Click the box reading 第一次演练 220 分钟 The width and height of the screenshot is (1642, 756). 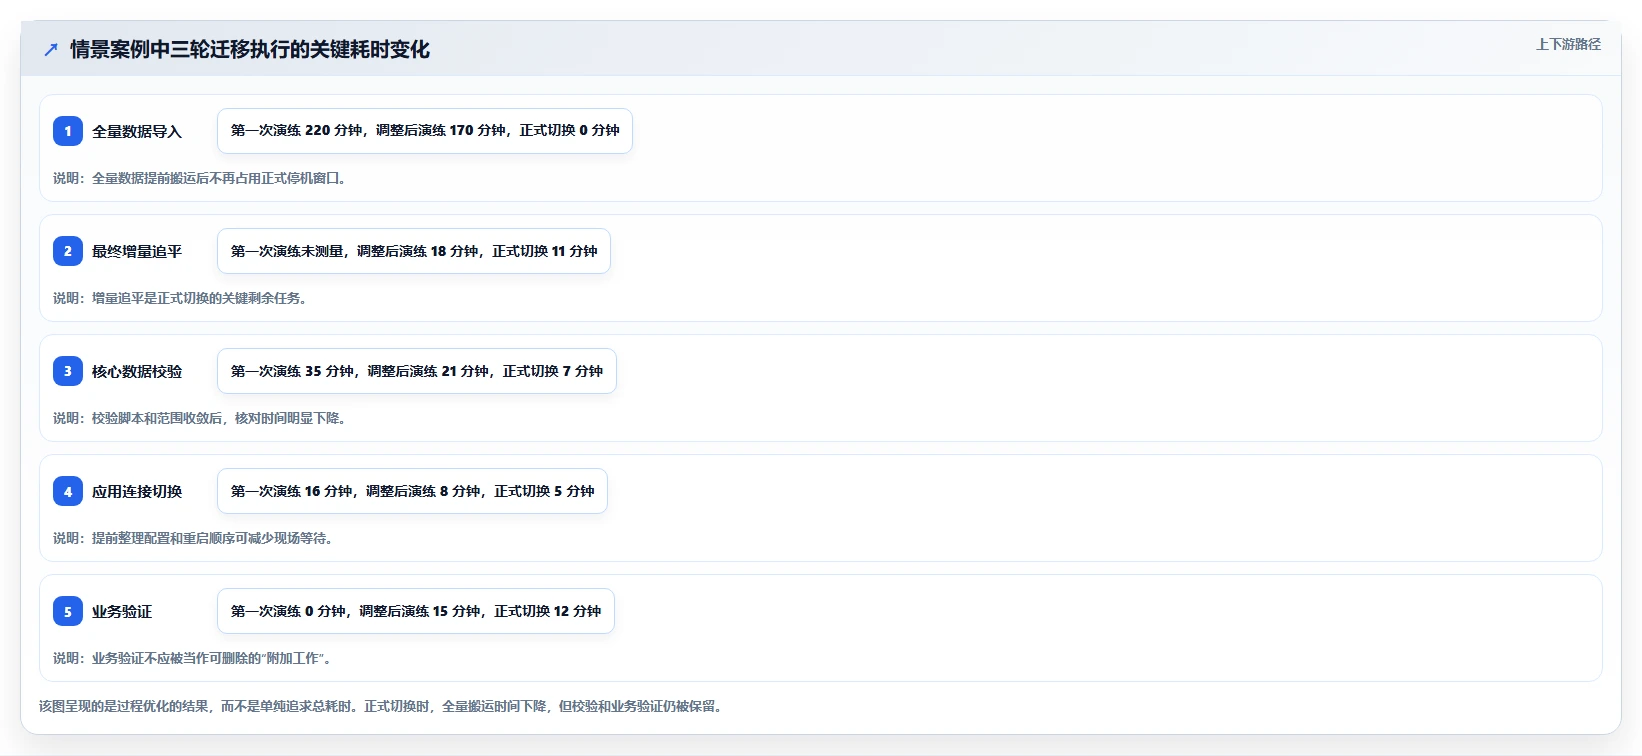[x=425, y=131]
